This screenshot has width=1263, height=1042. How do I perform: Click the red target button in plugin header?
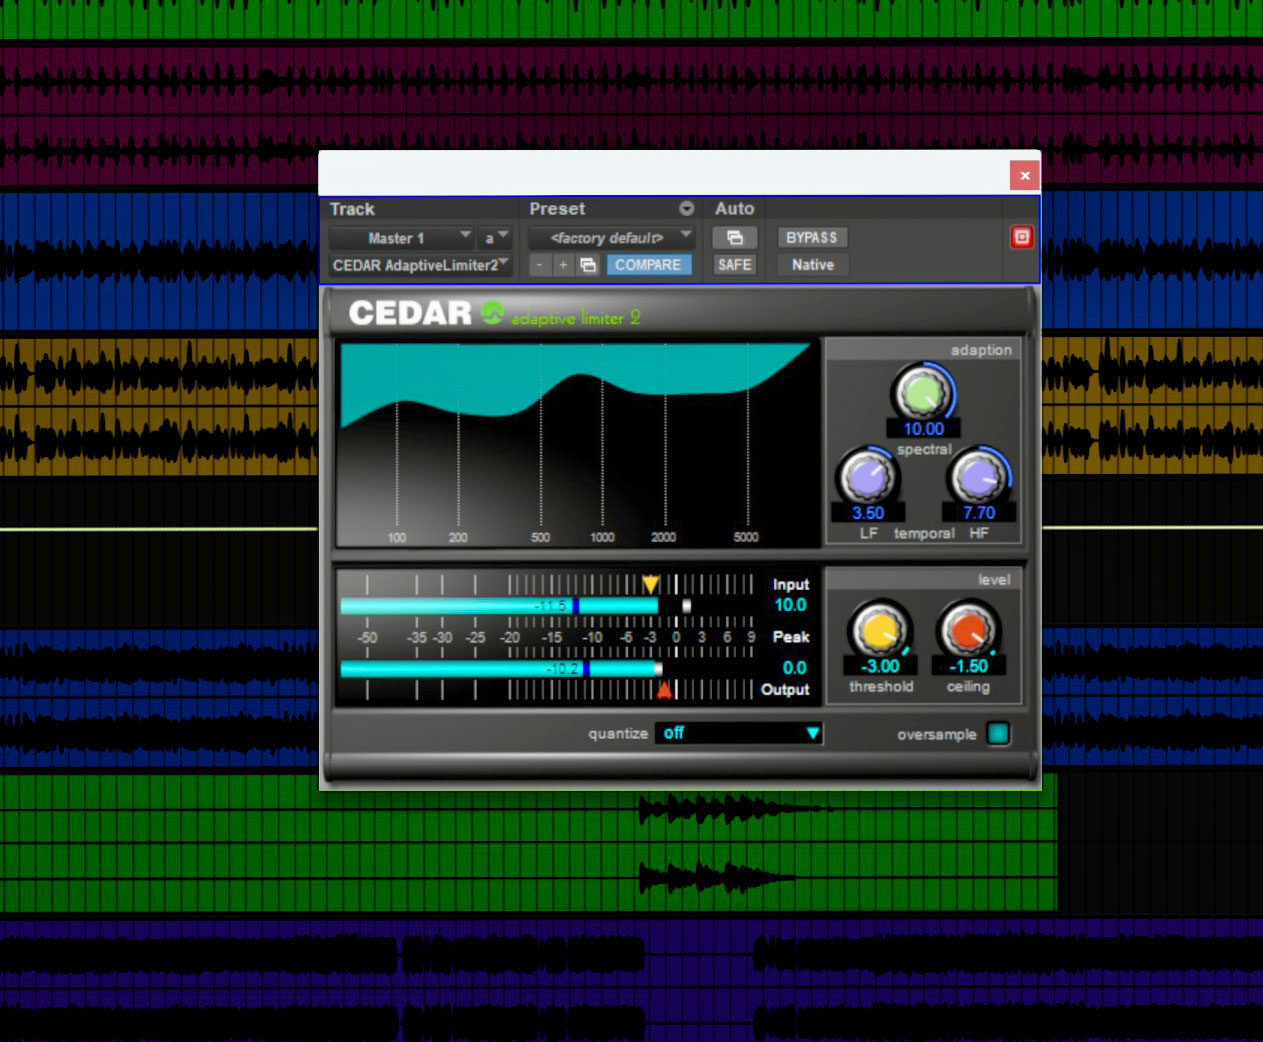click(1021, 237)
